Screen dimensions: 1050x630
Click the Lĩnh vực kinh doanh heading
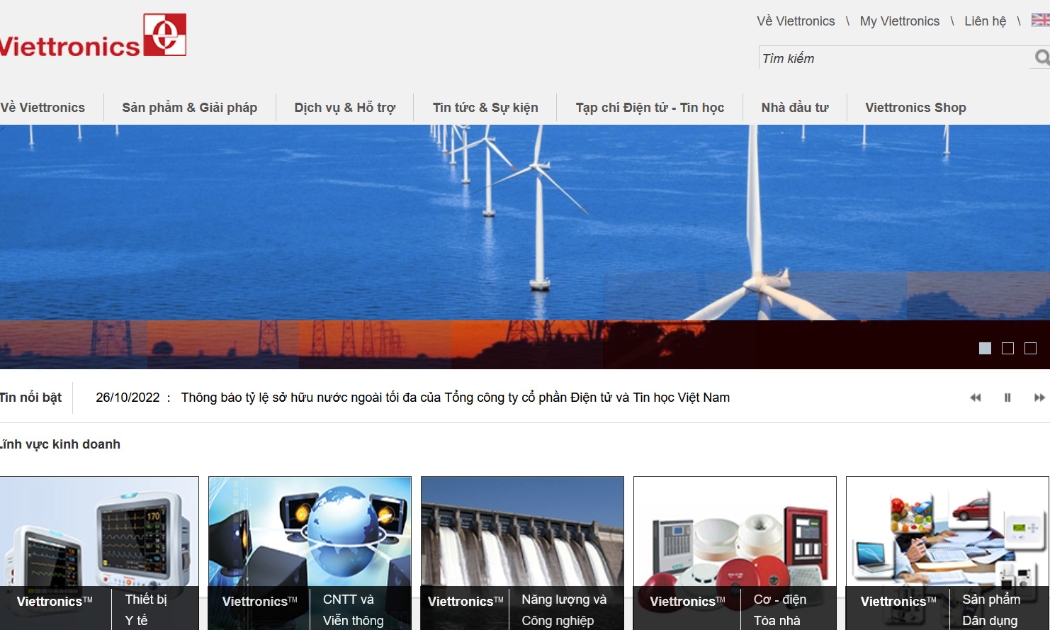tap(60, 445)
